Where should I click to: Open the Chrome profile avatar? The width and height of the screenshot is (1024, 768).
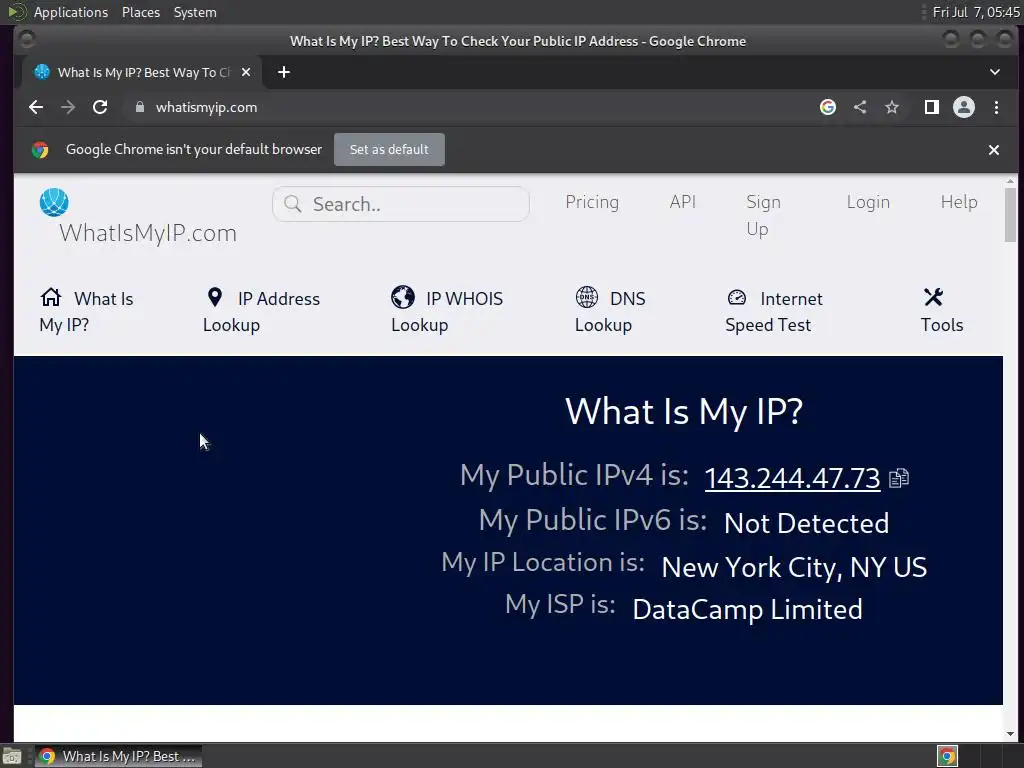pos(964,107)
